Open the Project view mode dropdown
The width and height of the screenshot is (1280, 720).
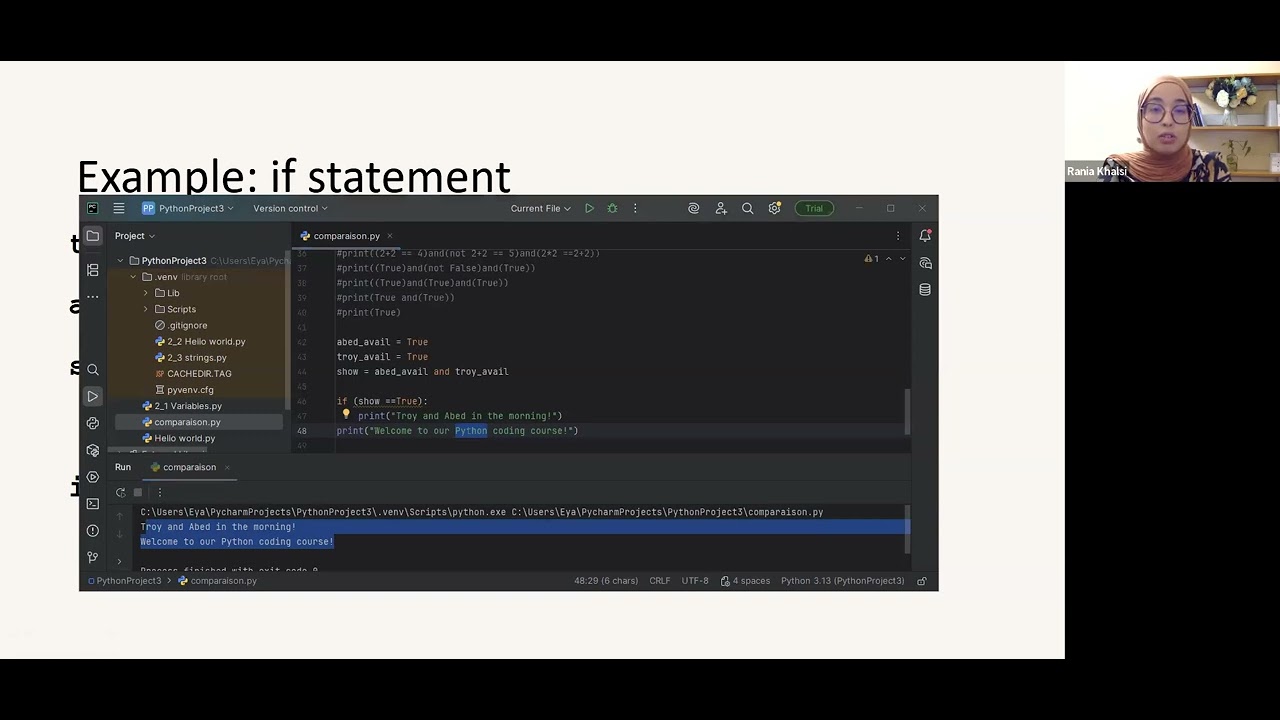135,236
